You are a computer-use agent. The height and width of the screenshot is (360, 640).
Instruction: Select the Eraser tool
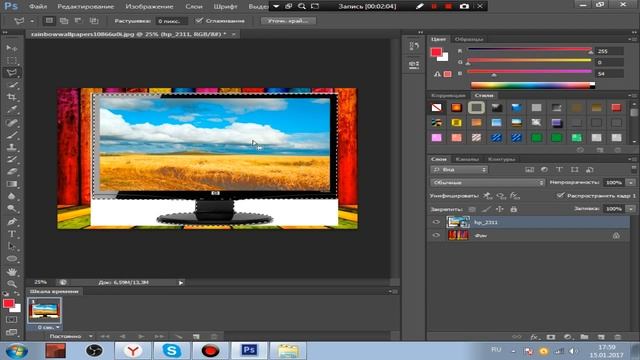12,171
